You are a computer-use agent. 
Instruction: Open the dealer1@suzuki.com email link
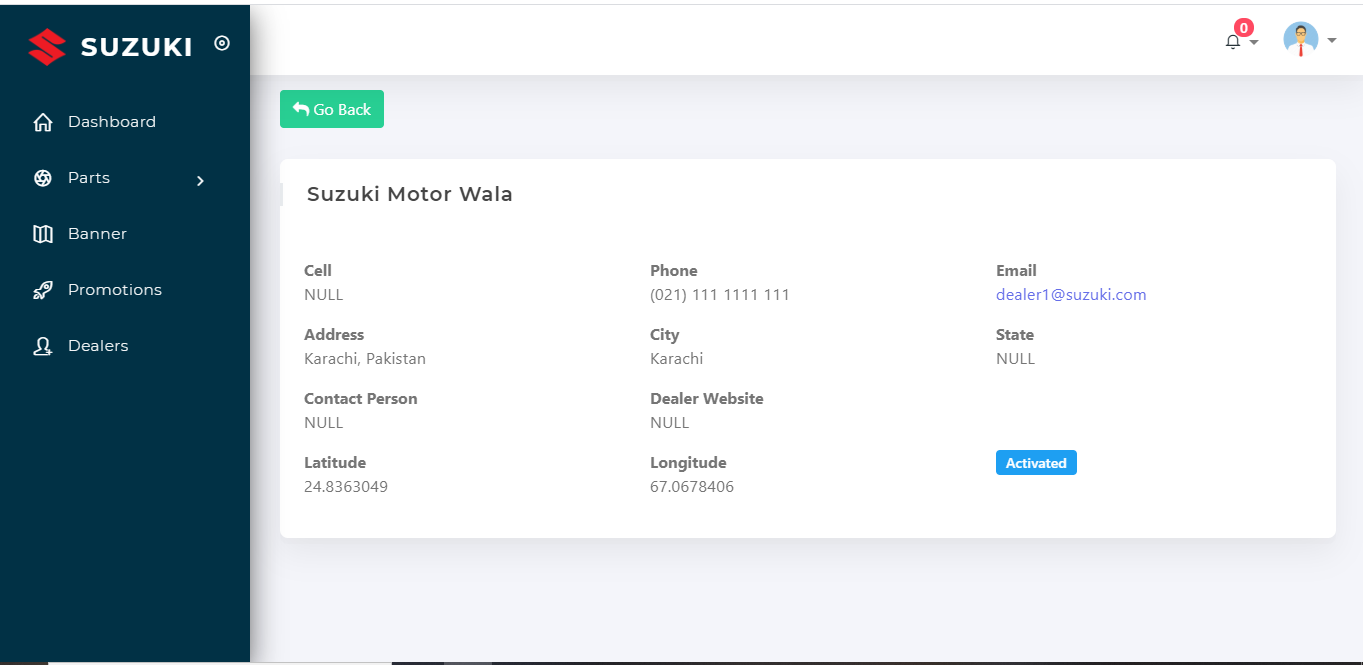1071,295
